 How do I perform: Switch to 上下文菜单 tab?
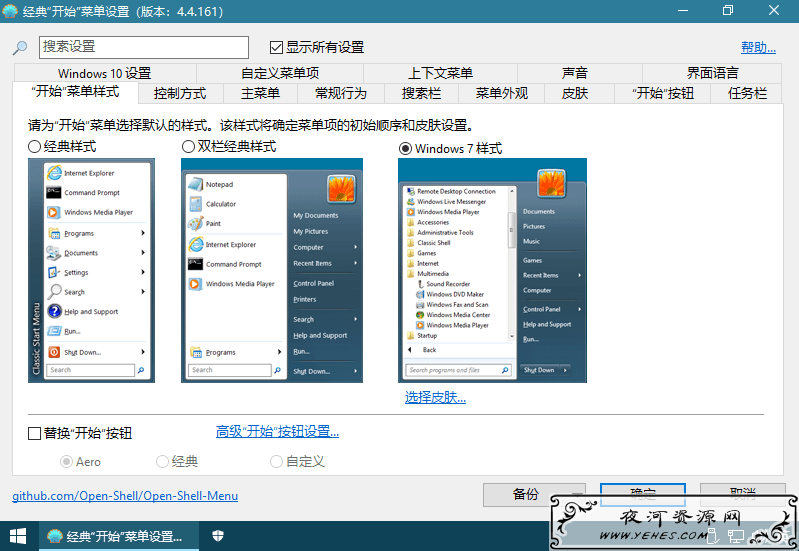click(x=440, y=73)
